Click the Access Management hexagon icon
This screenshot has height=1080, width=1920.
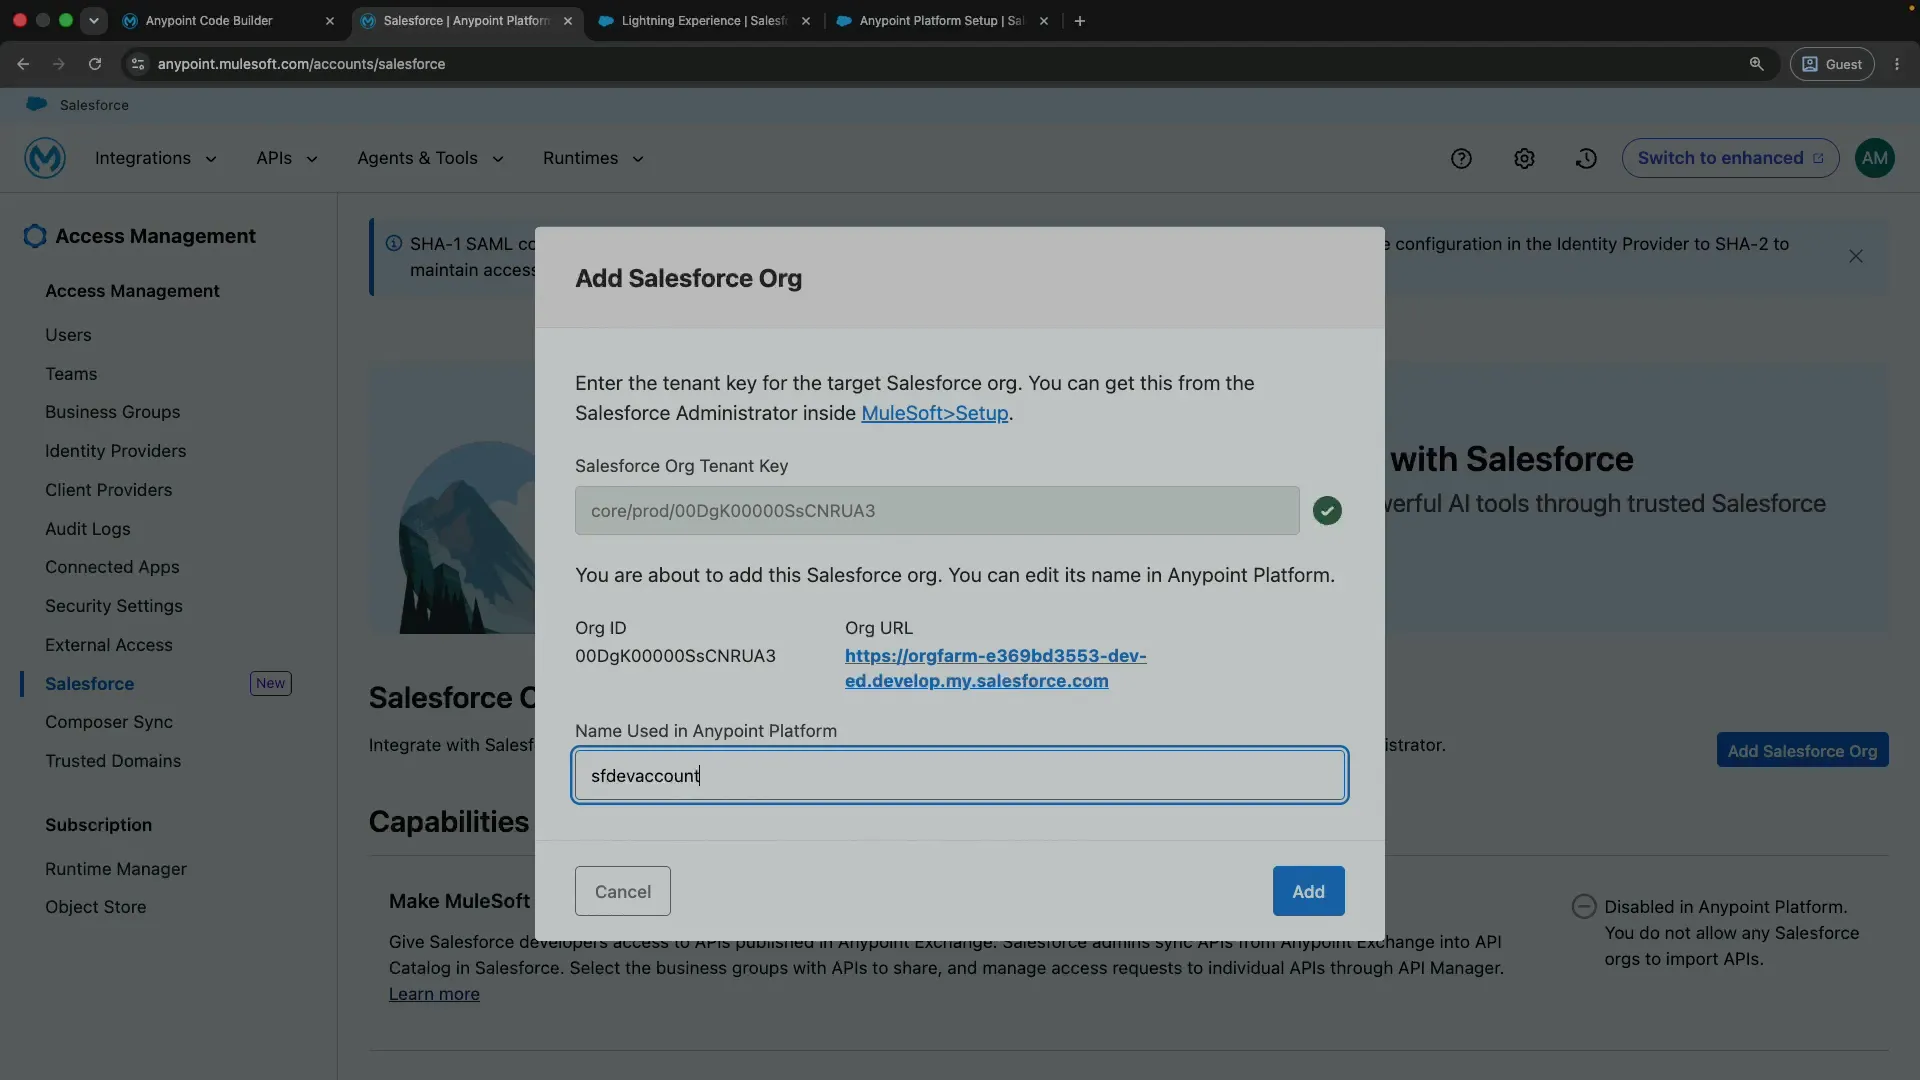pyautogui.click(x=35, y=236)
